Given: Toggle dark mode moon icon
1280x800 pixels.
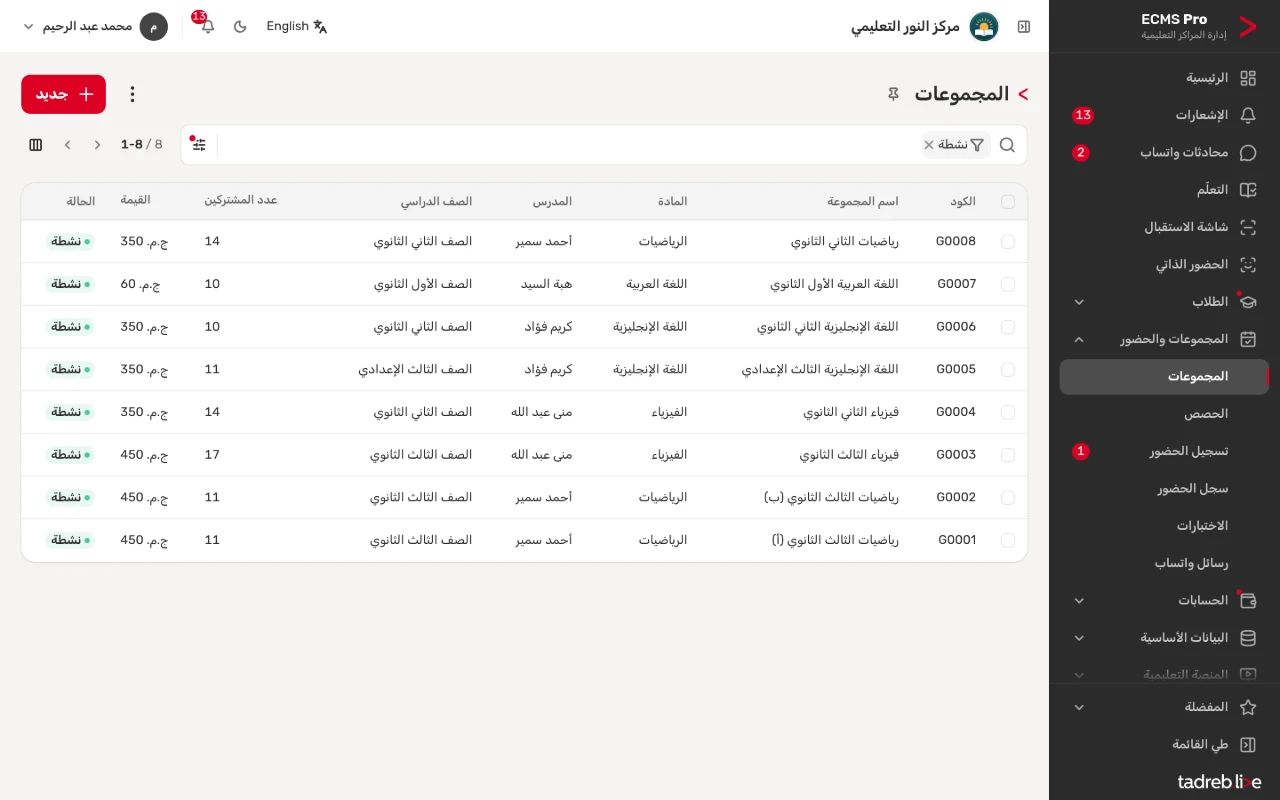Looking at the screenshot, I should [x=240, y=26].
